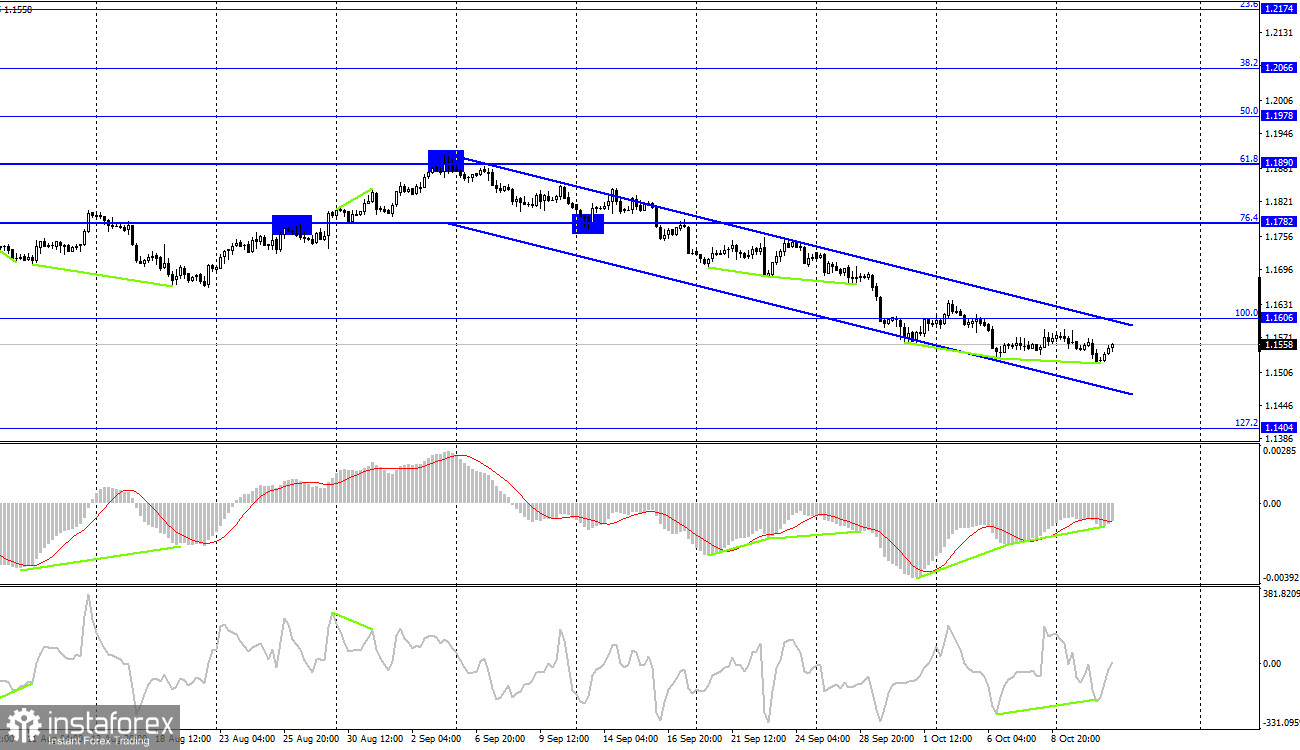Click the 6 Sep 20:00 time label
The width and height of the screenshot is (1300, 750).
coord(500,740)
